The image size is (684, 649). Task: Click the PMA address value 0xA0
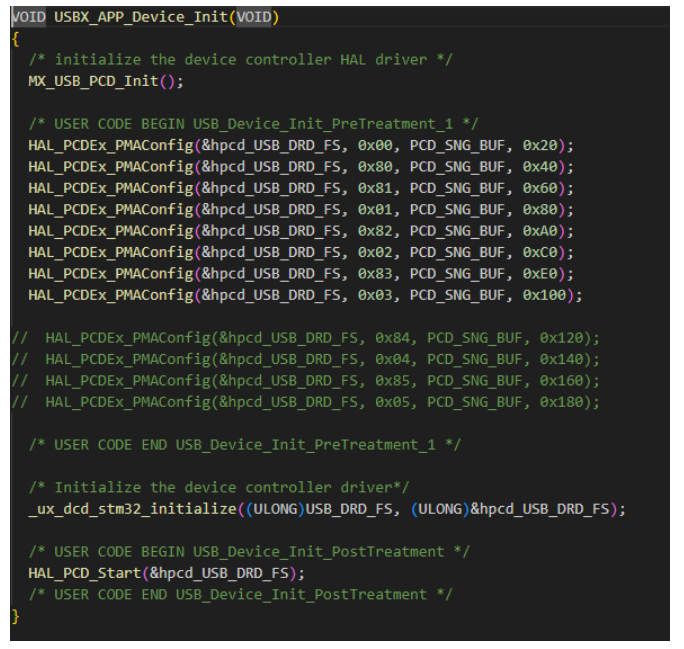pos(540,231)
